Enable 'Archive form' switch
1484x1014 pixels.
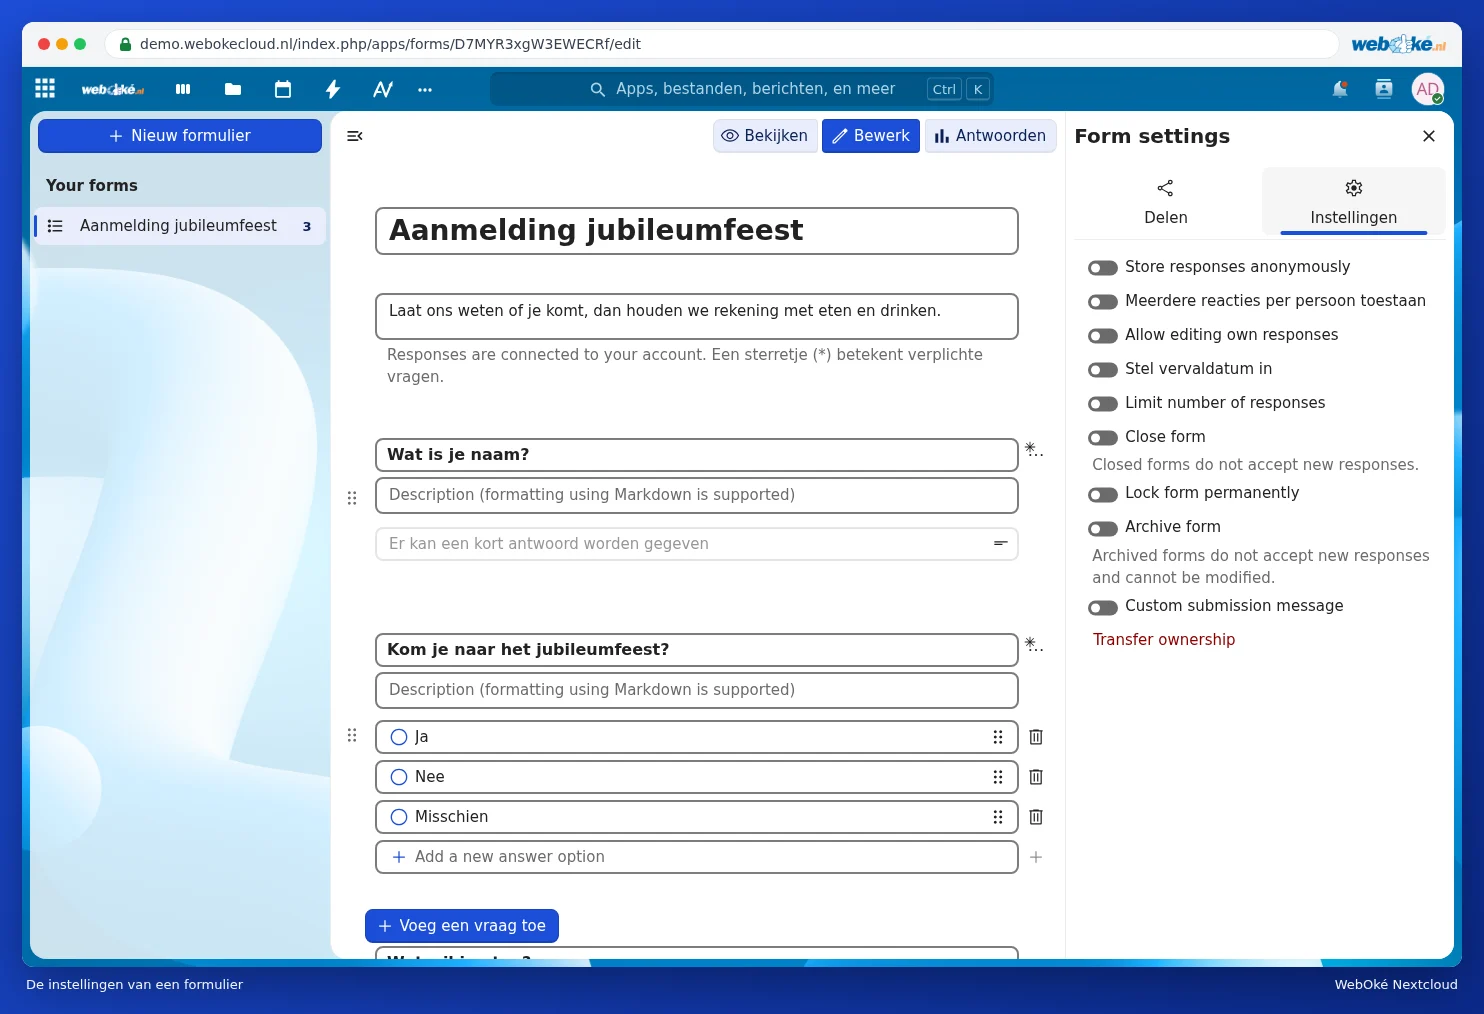pyautogui.click(x=1103, y=528)
